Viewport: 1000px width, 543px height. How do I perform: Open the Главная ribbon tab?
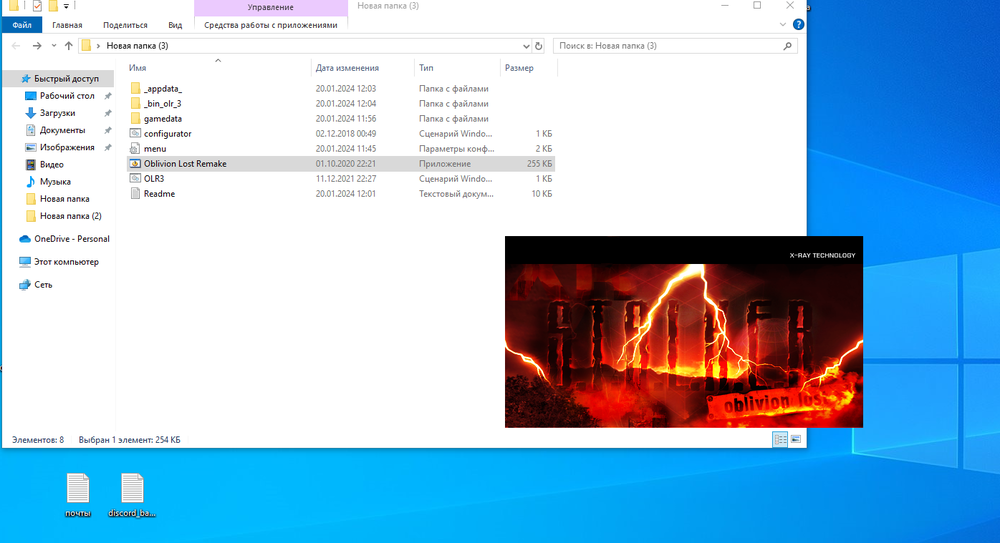(67, 25)
